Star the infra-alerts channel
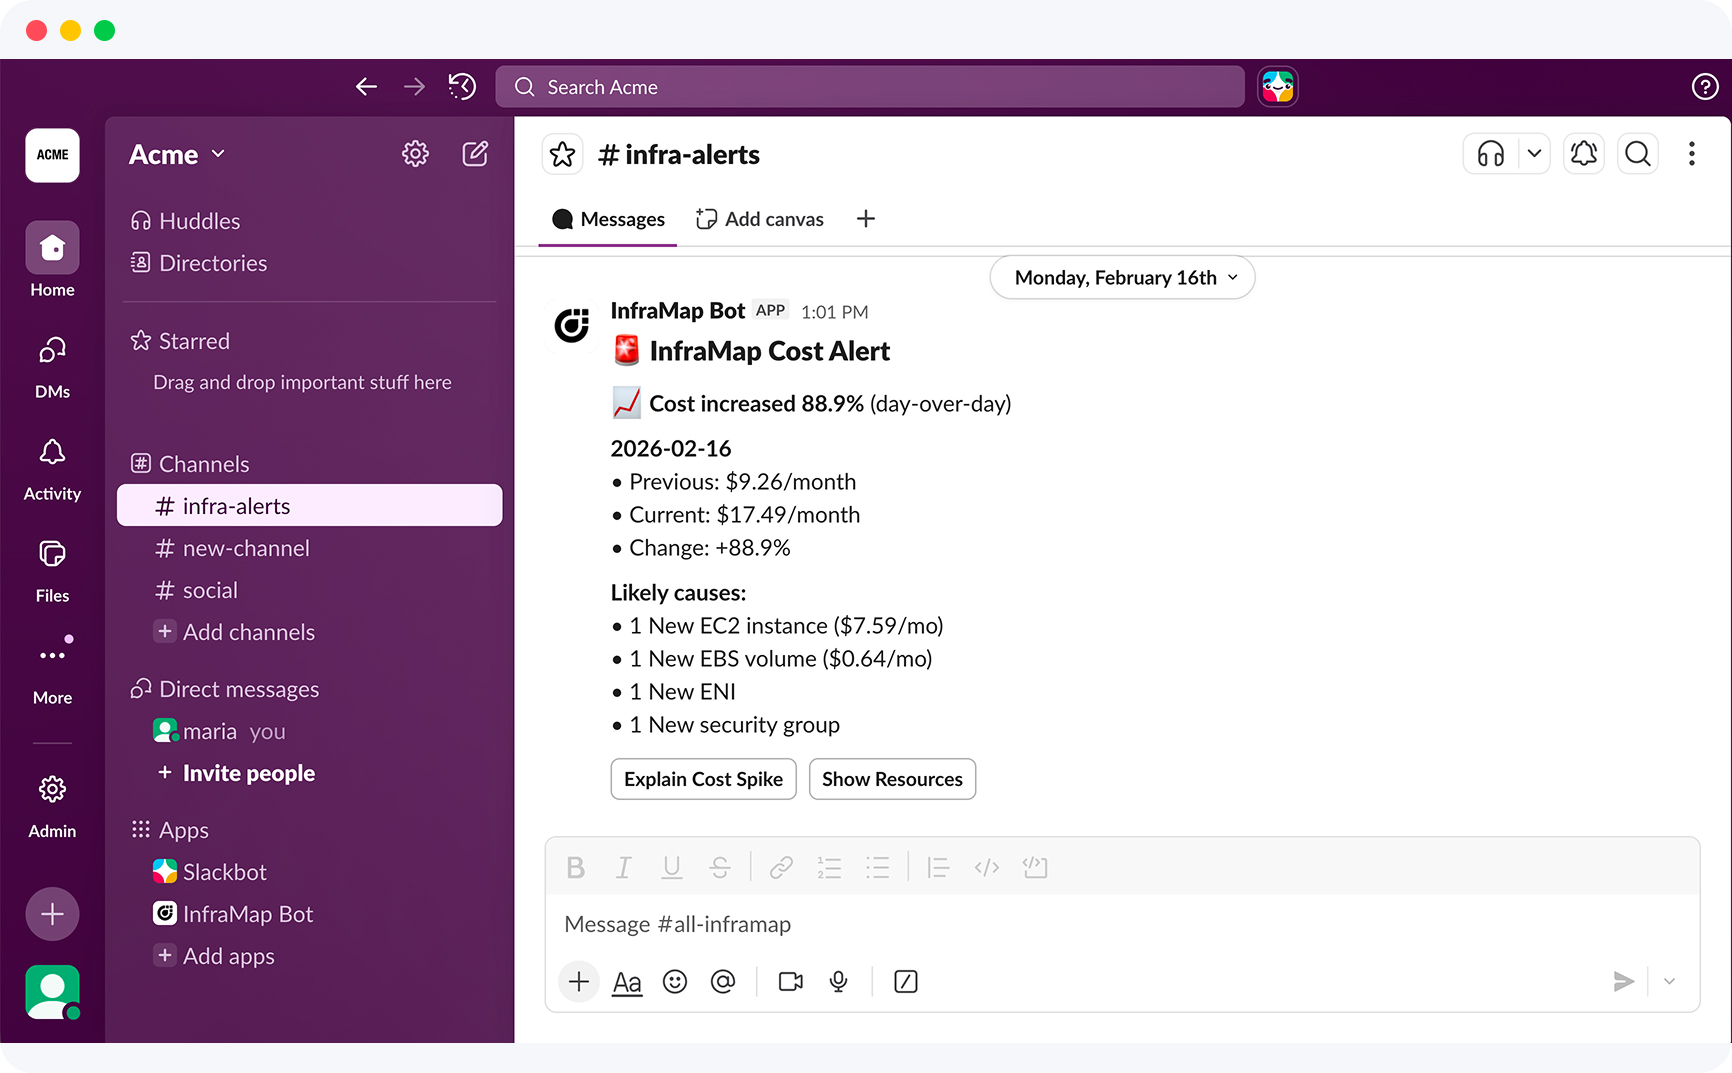The height and width of the screenshot is (1073, 1732). tap(563, 155)
